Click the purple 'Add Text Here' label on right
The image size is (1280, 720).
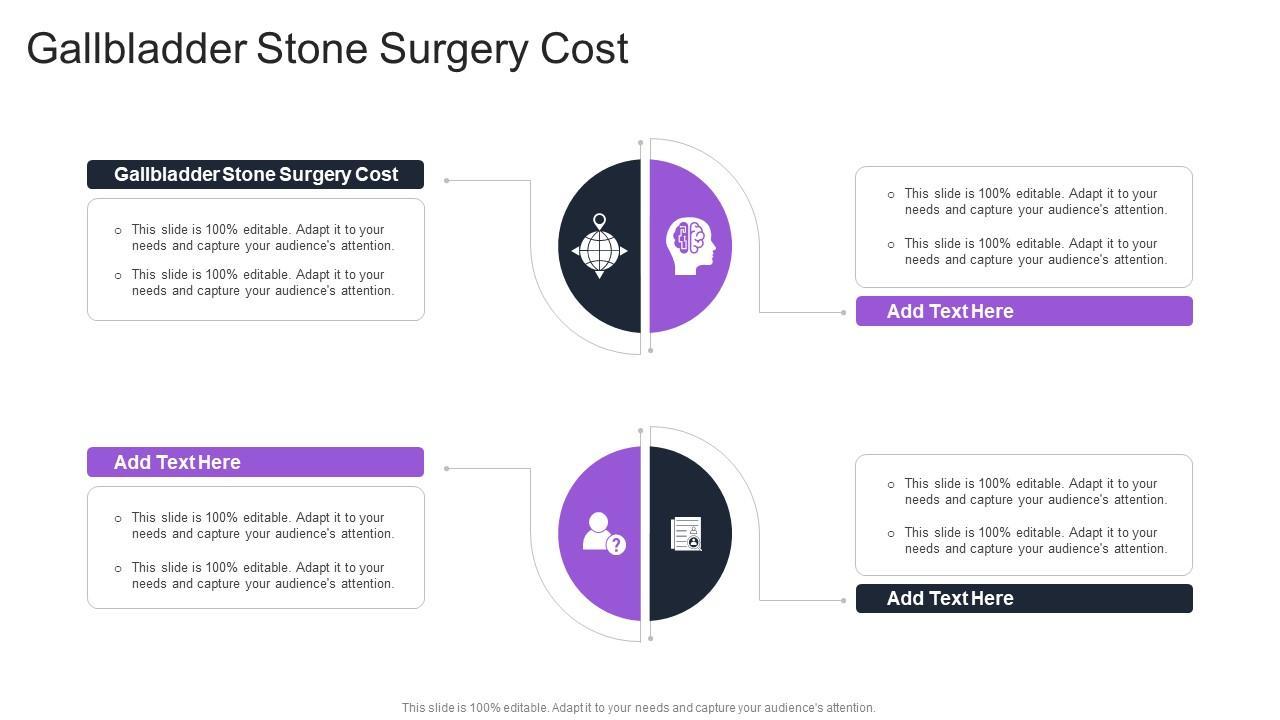(x=1024, y=311)
